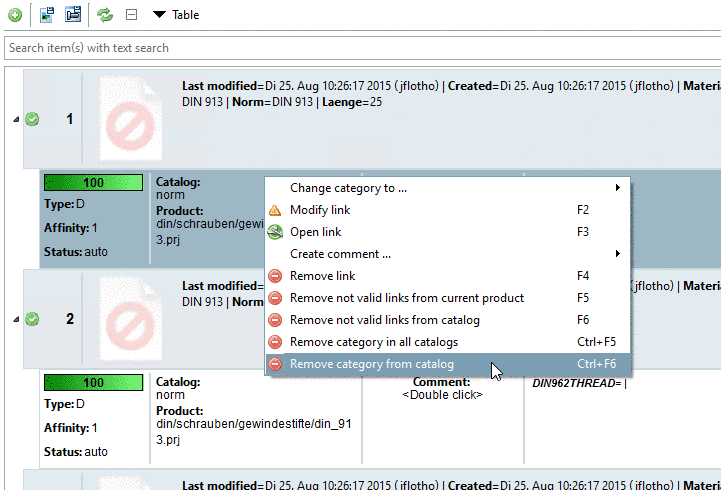Click Status: auto under row 1
Screen dimensions: 721x490
76,252
